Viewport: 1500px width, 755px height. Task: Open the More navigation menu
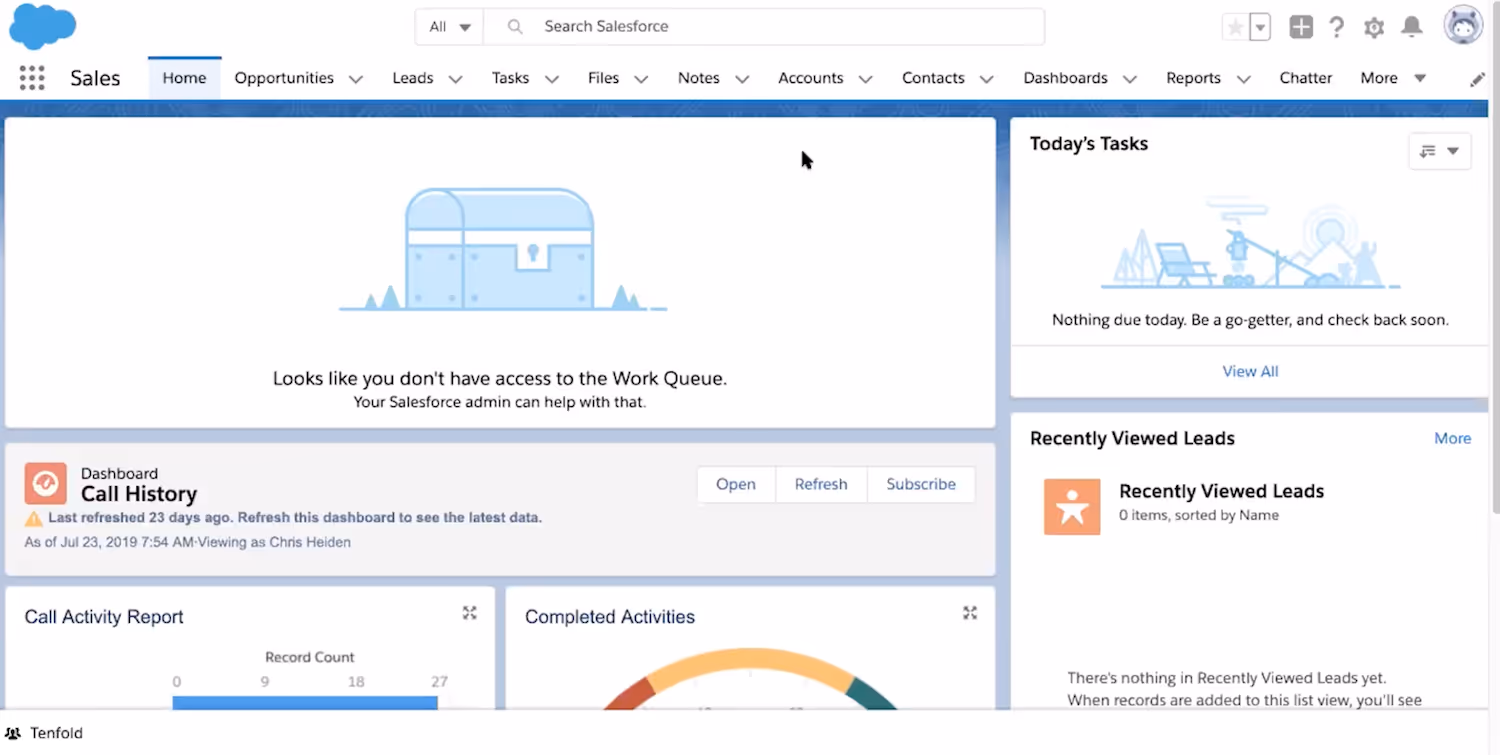pyautogui.click(x=1393, y=78)
